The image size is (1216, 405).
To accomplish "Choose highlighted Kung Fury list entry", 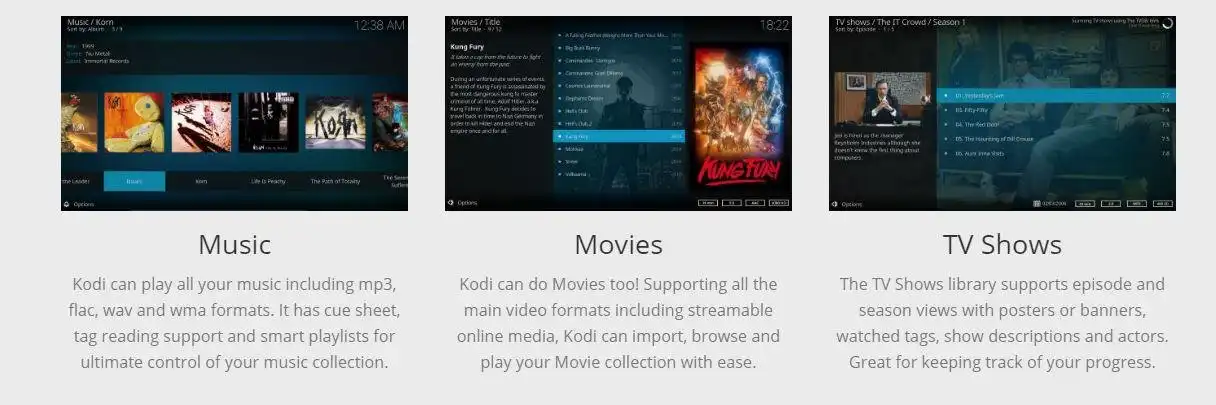I will pyautogui.click(x=617, y=136).
